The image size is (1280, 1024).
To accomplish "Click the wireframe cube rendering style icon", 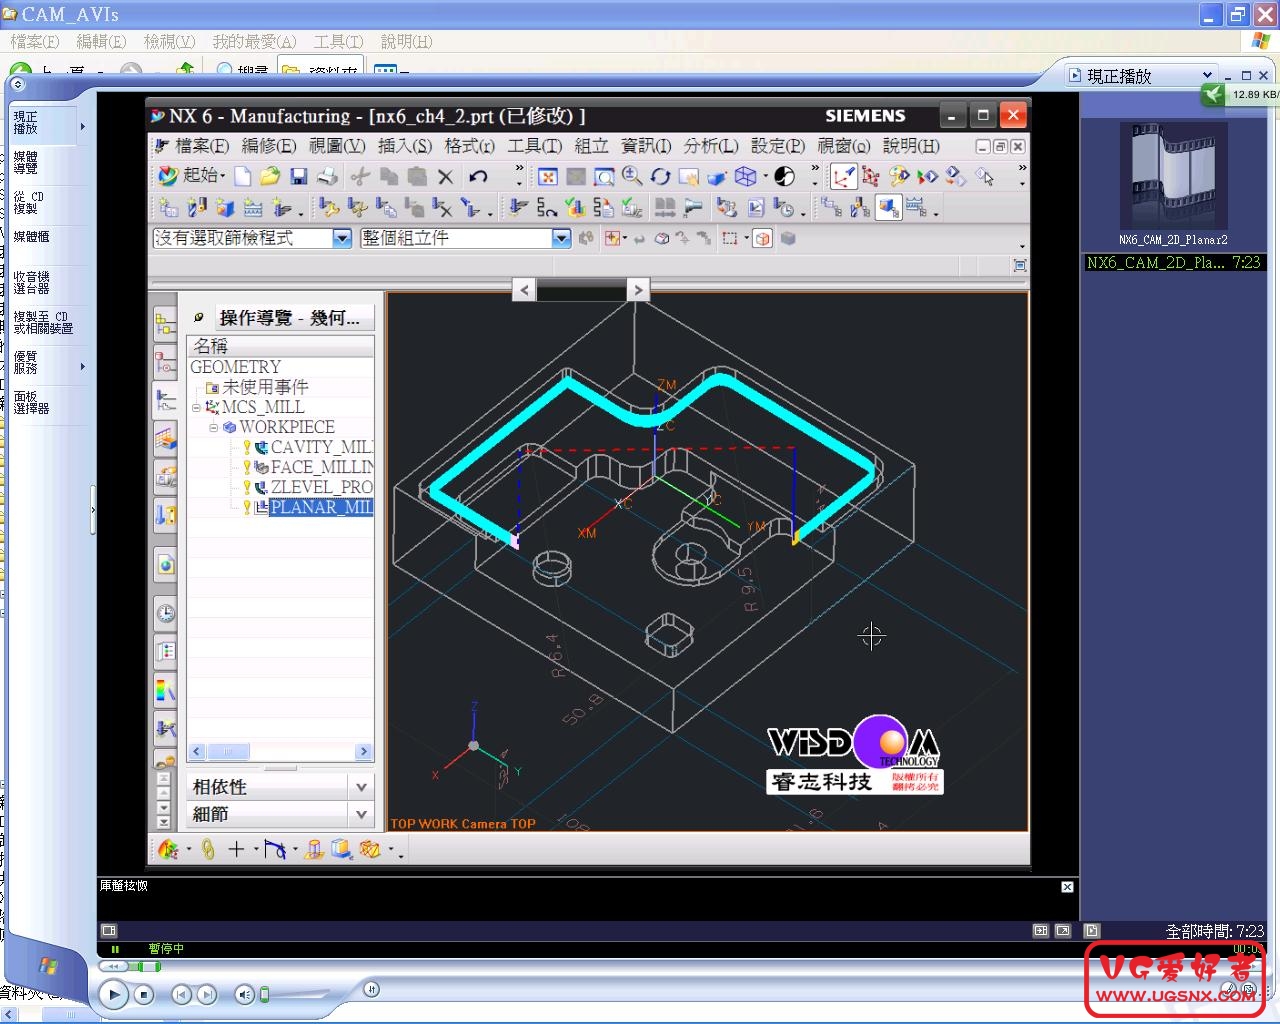I will pos(745,176).
